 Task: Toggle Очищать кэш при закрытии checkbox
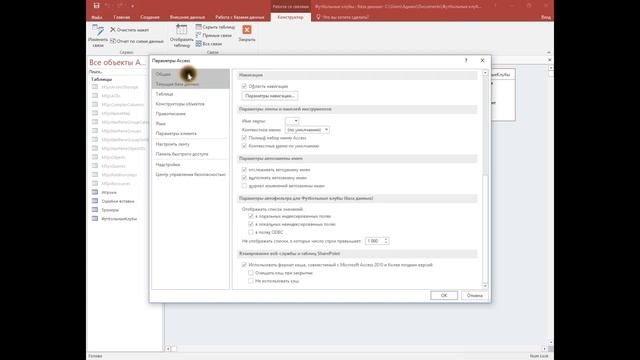point(251,273)
